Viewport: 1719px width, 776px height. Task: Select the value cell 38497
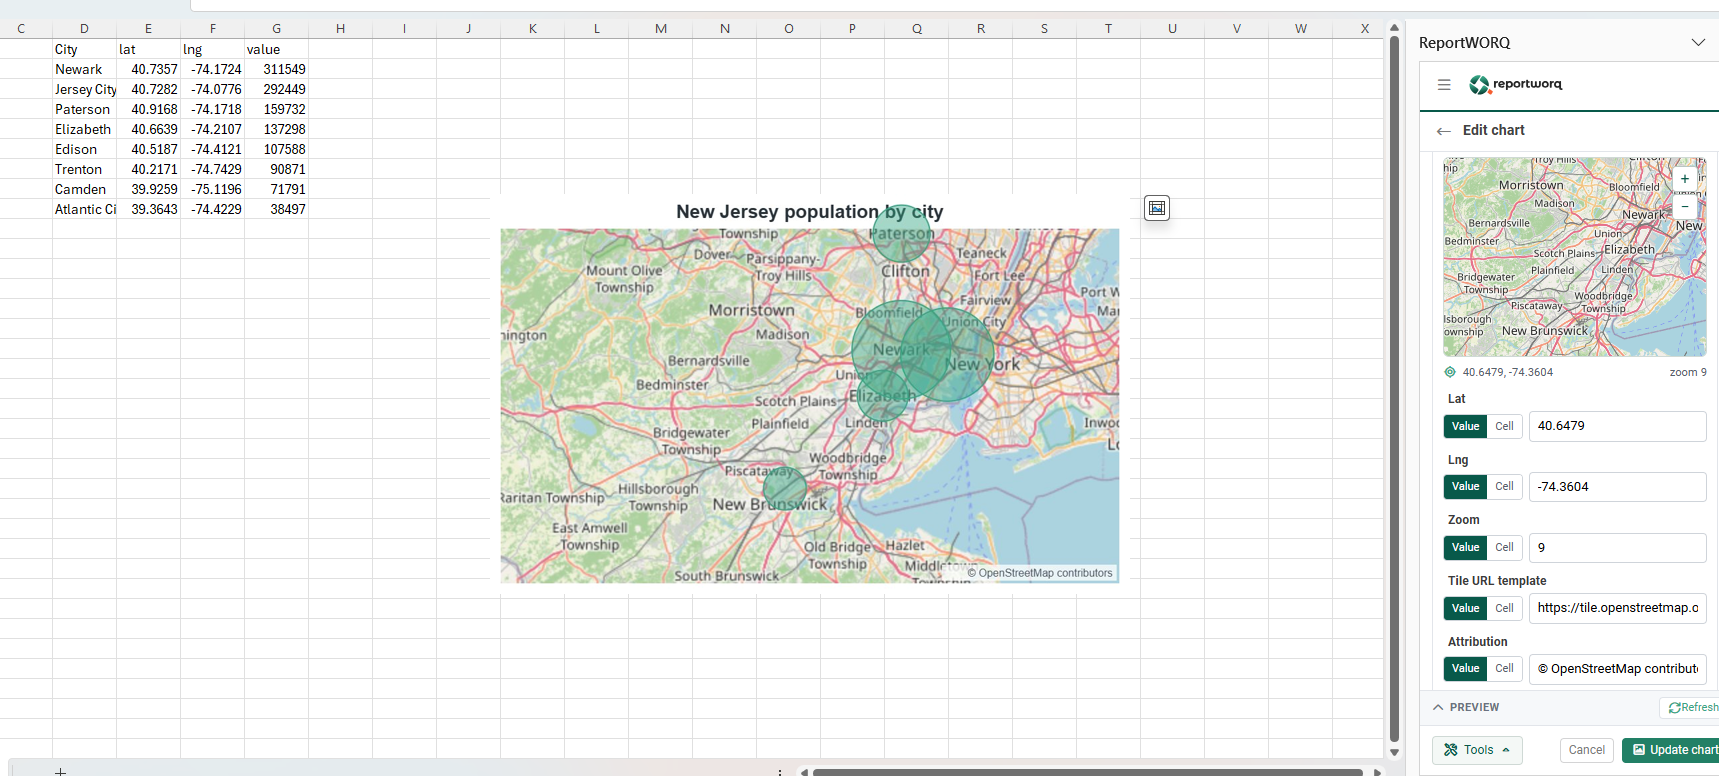pyautogui.click(x=276, y=209)
